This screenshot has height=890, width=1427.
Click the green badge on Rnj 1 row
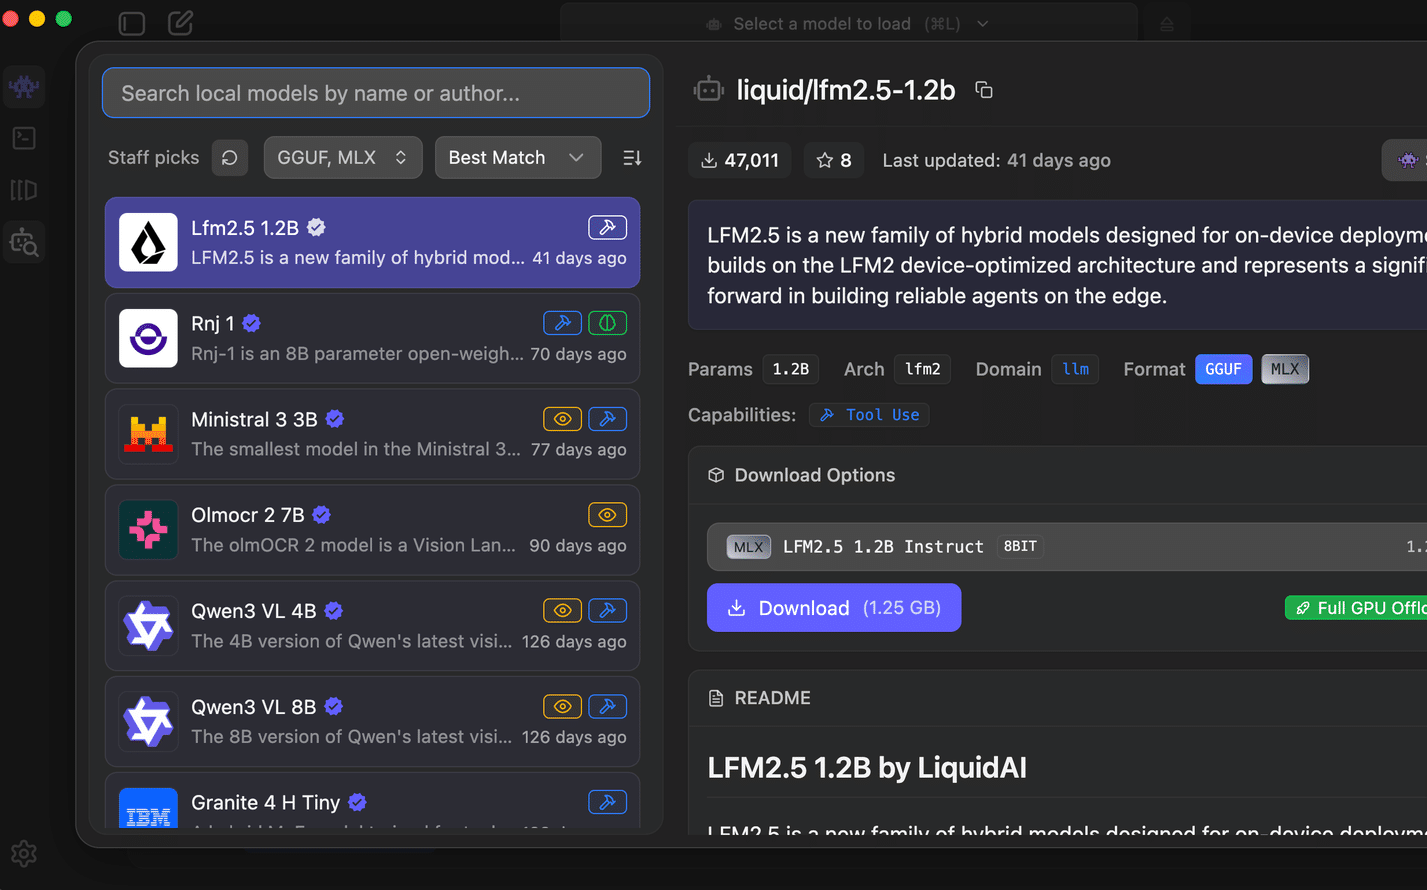pyautogui.click(x=608, y=323)
